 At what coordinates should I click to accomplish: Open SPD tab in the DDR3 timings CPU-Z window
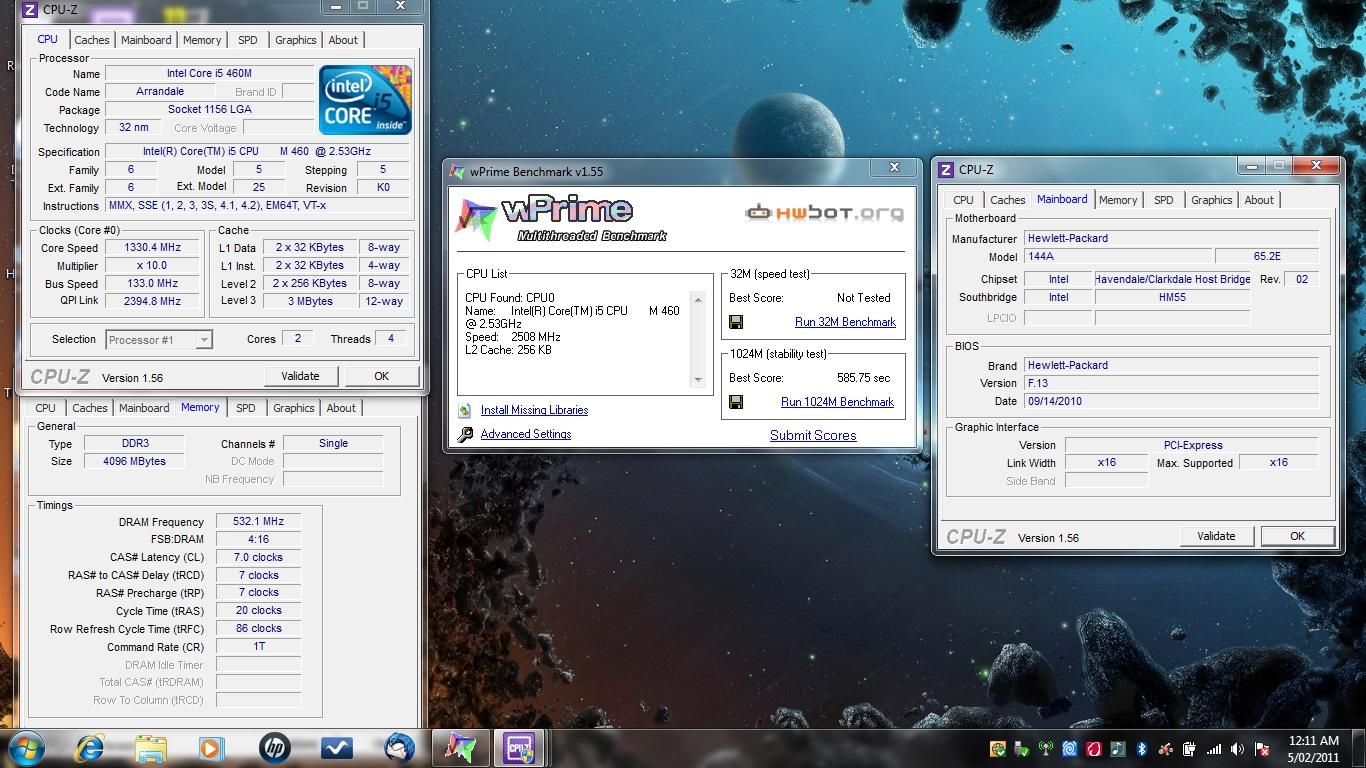coord(246,408)
